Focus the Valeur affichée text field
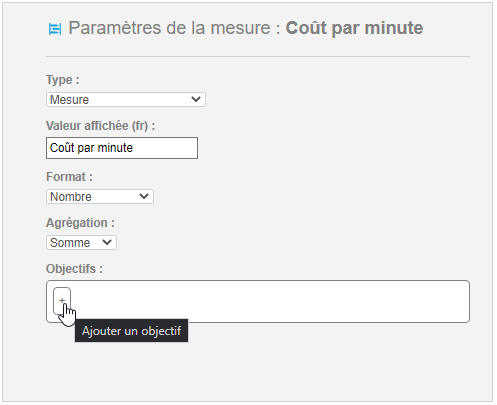Screen dimensions: 497x405 122,148
